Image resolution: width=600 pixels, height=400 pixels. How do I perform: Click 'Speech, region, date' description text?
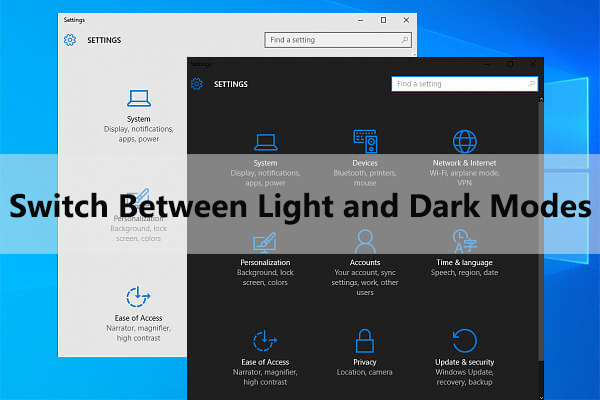pyautogui.click(x=465, y=273)
